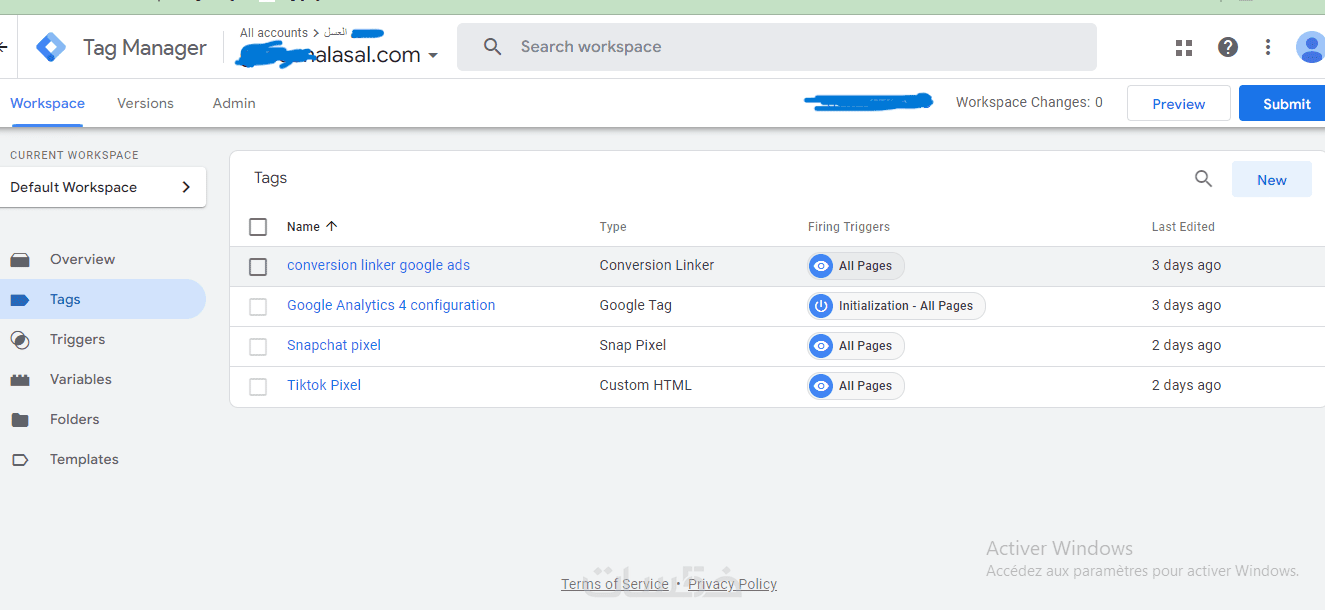Open the Help question mark icon
This screenshot has height=610, width=1325.
1227,47
